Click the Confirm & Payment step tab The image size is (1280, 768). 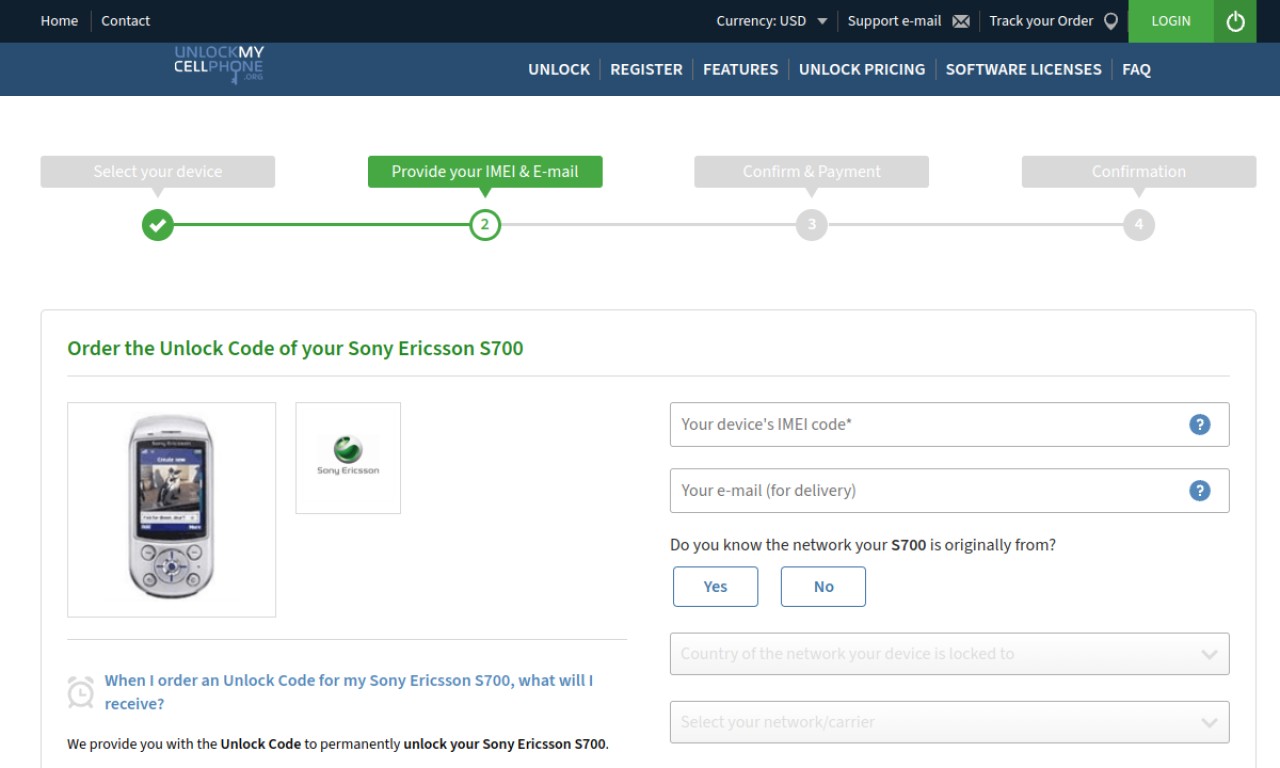click(x=812, y=172)
